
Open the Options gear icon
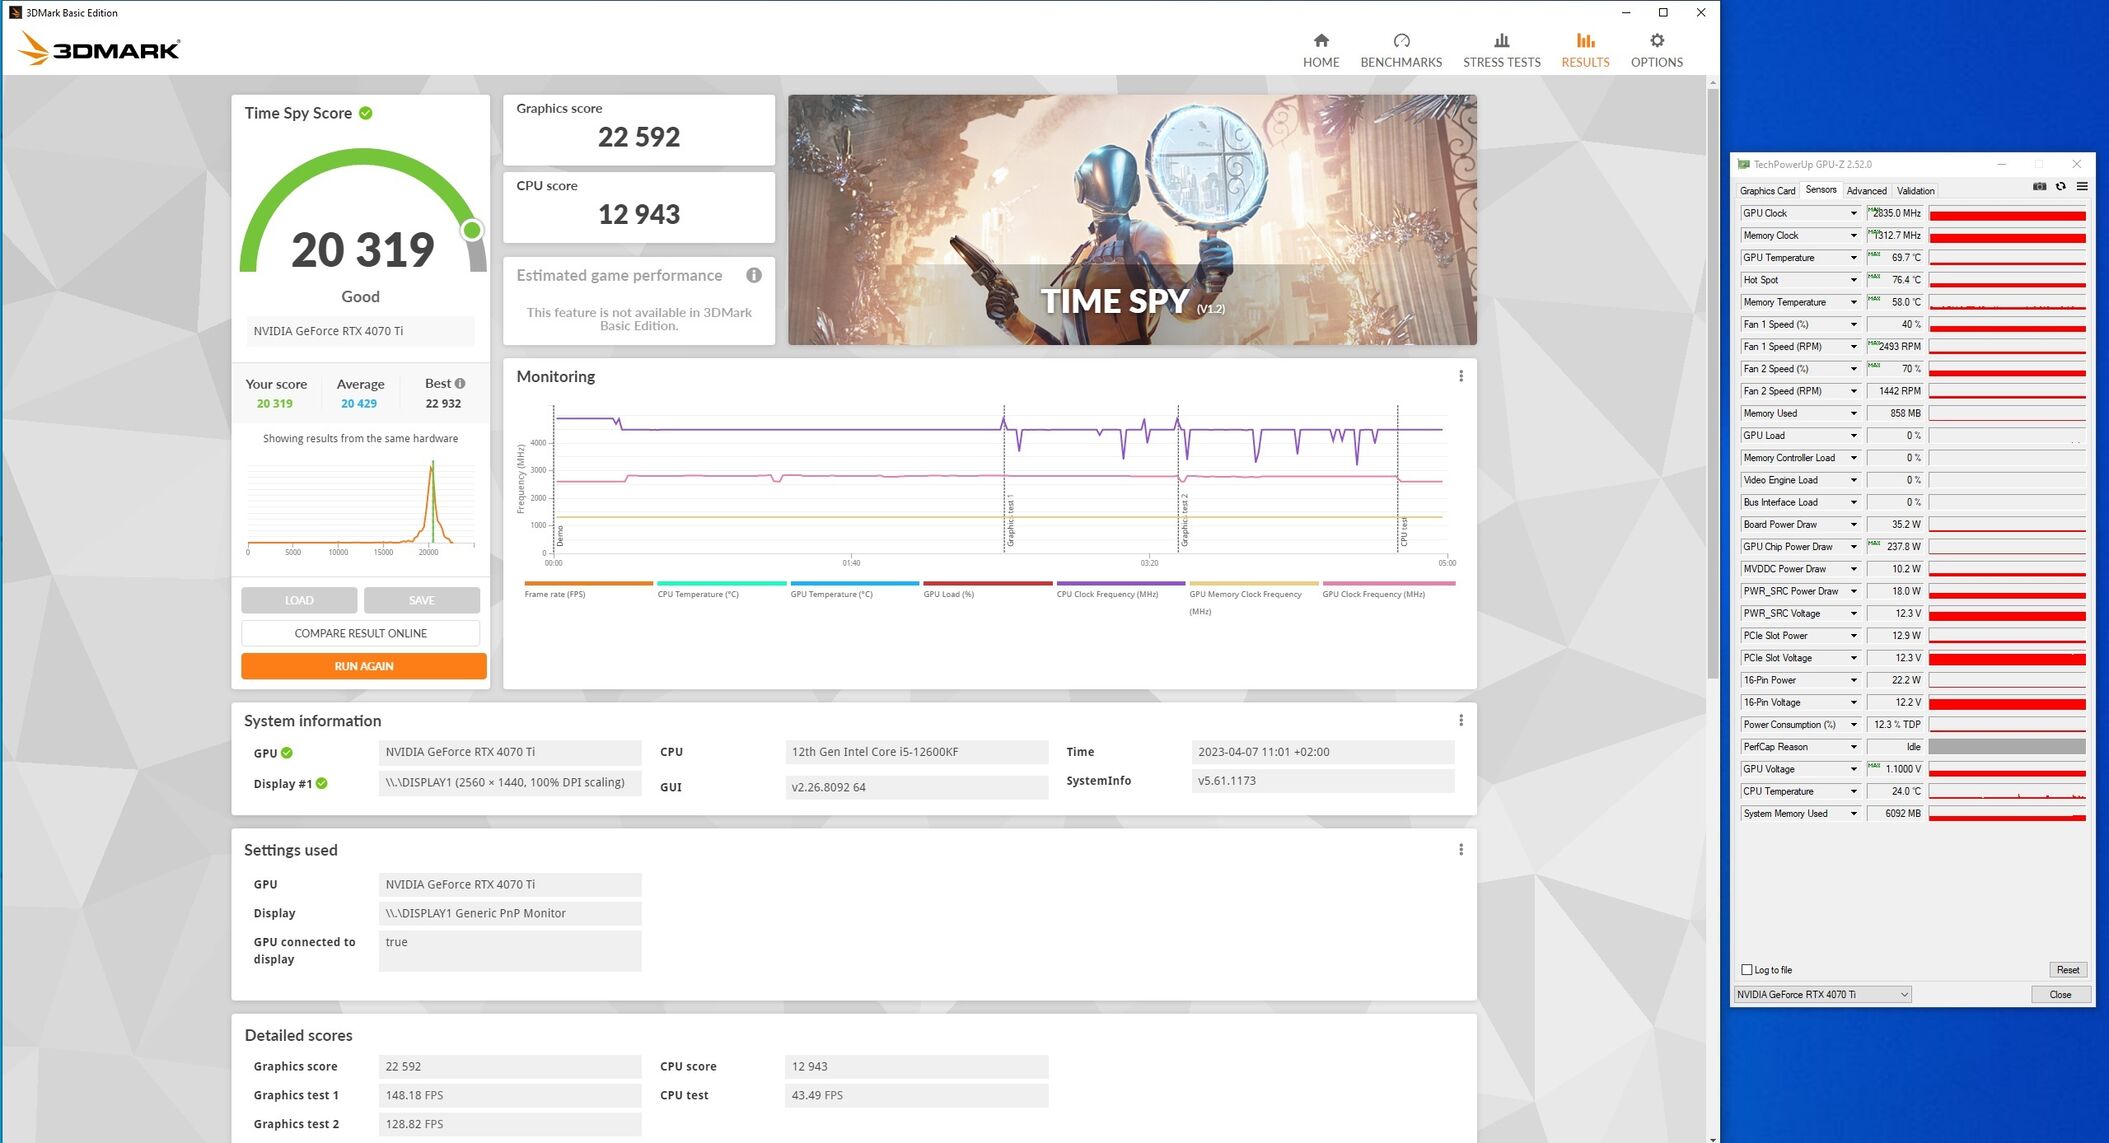1656,41
